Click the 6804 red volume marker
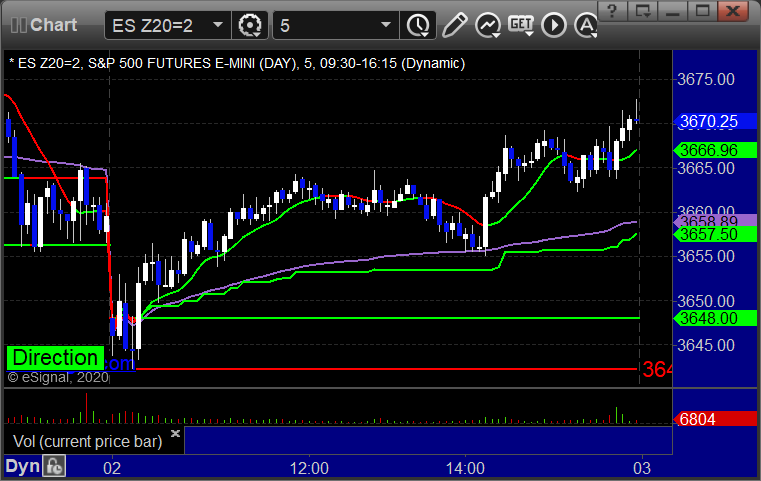761x481 pixels. tap(715, 419)
